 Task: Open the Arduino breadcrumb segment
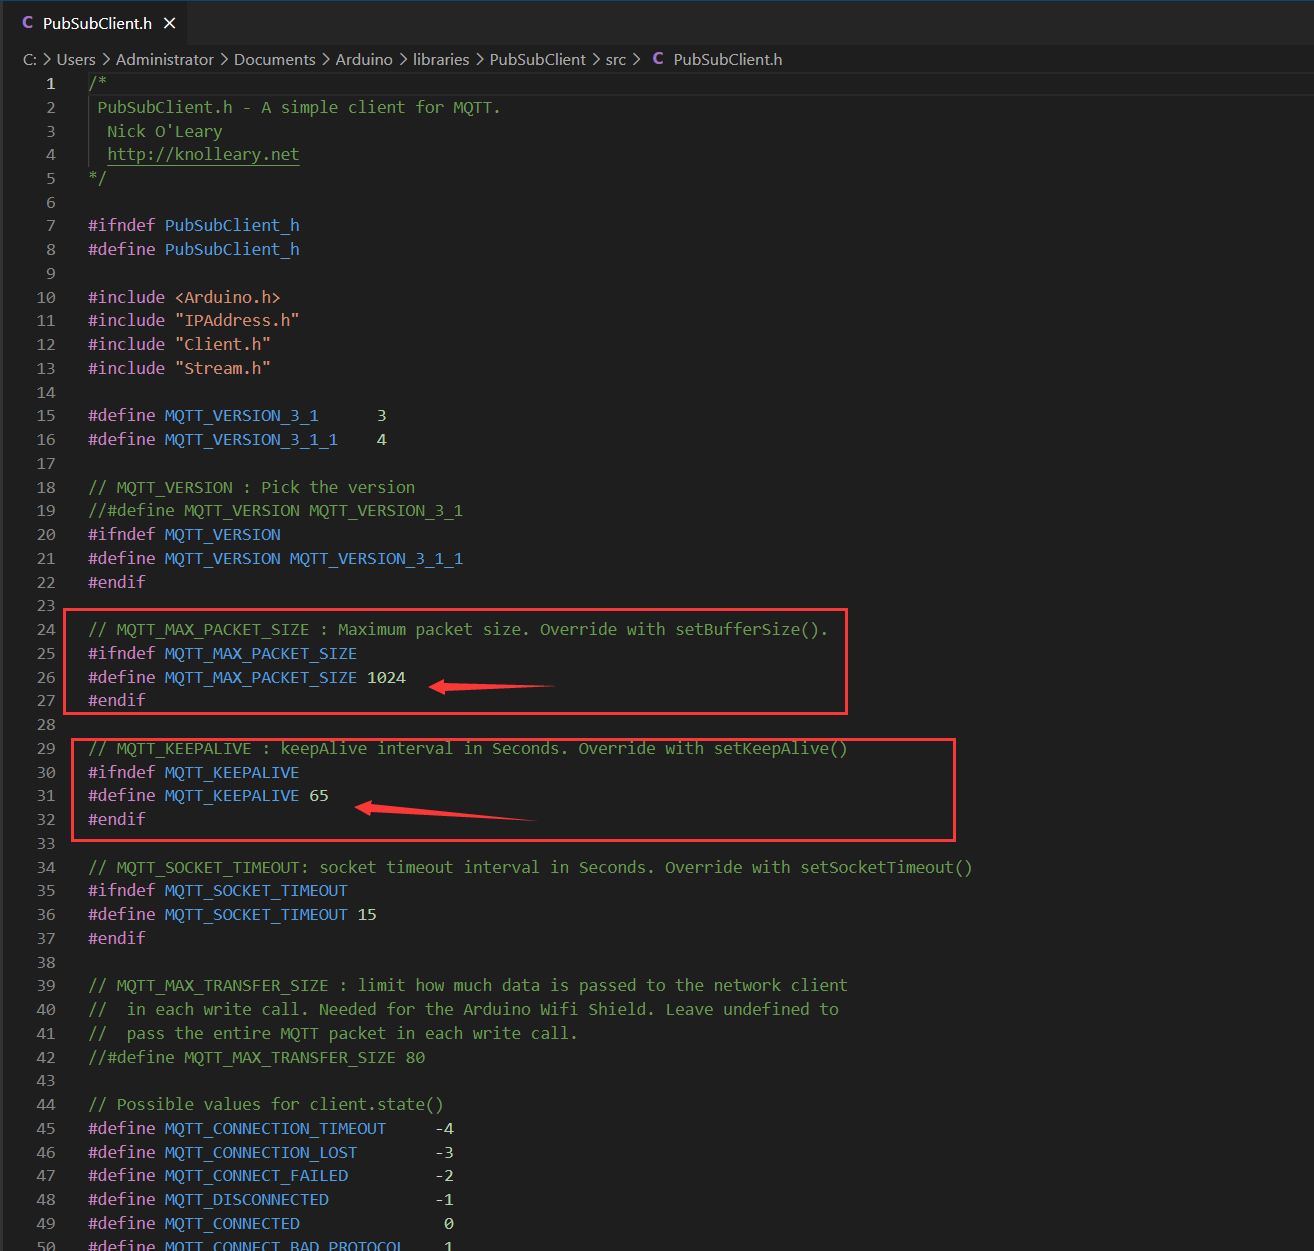click(364, 59)
